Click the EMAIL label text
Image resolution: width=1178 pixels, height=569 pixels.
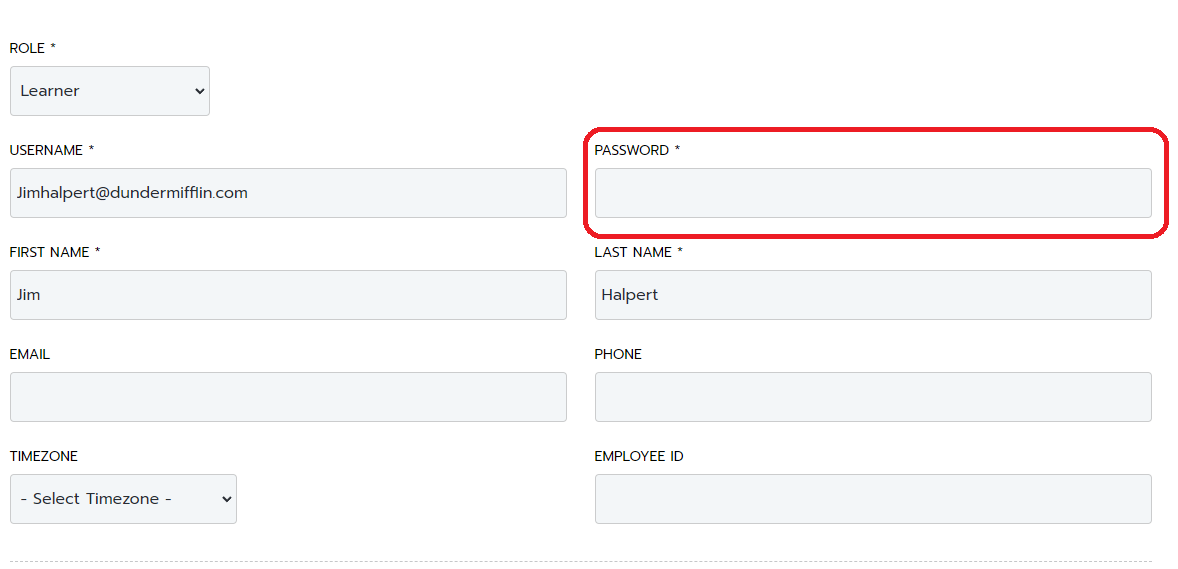[x=29, y=355]
